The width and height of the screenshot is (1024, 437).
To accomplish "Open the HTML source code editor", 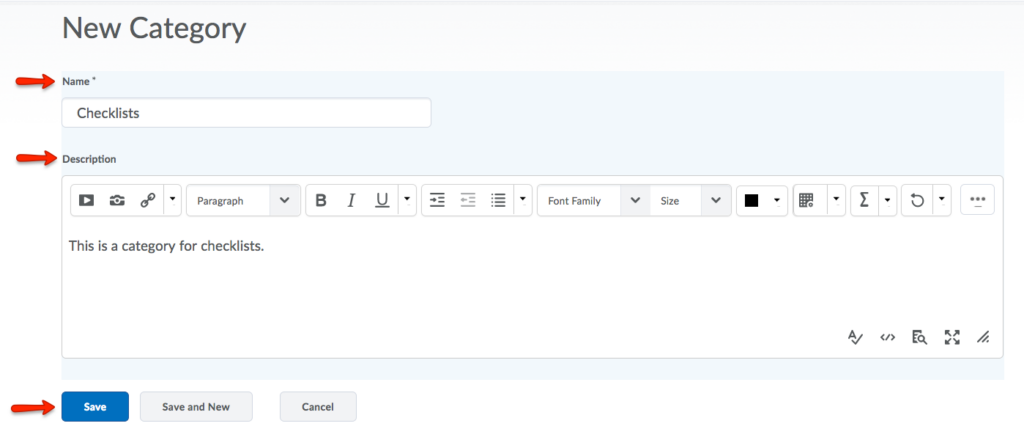I will [887, 337].
